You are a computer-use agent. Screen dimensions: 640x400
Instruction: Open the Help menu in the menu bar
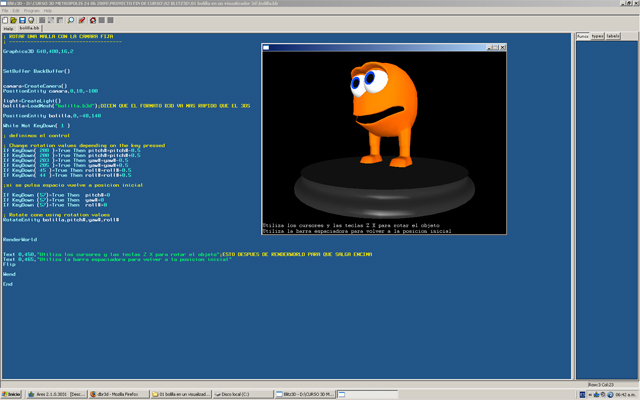pyautogui.click(x=48, y=11)
